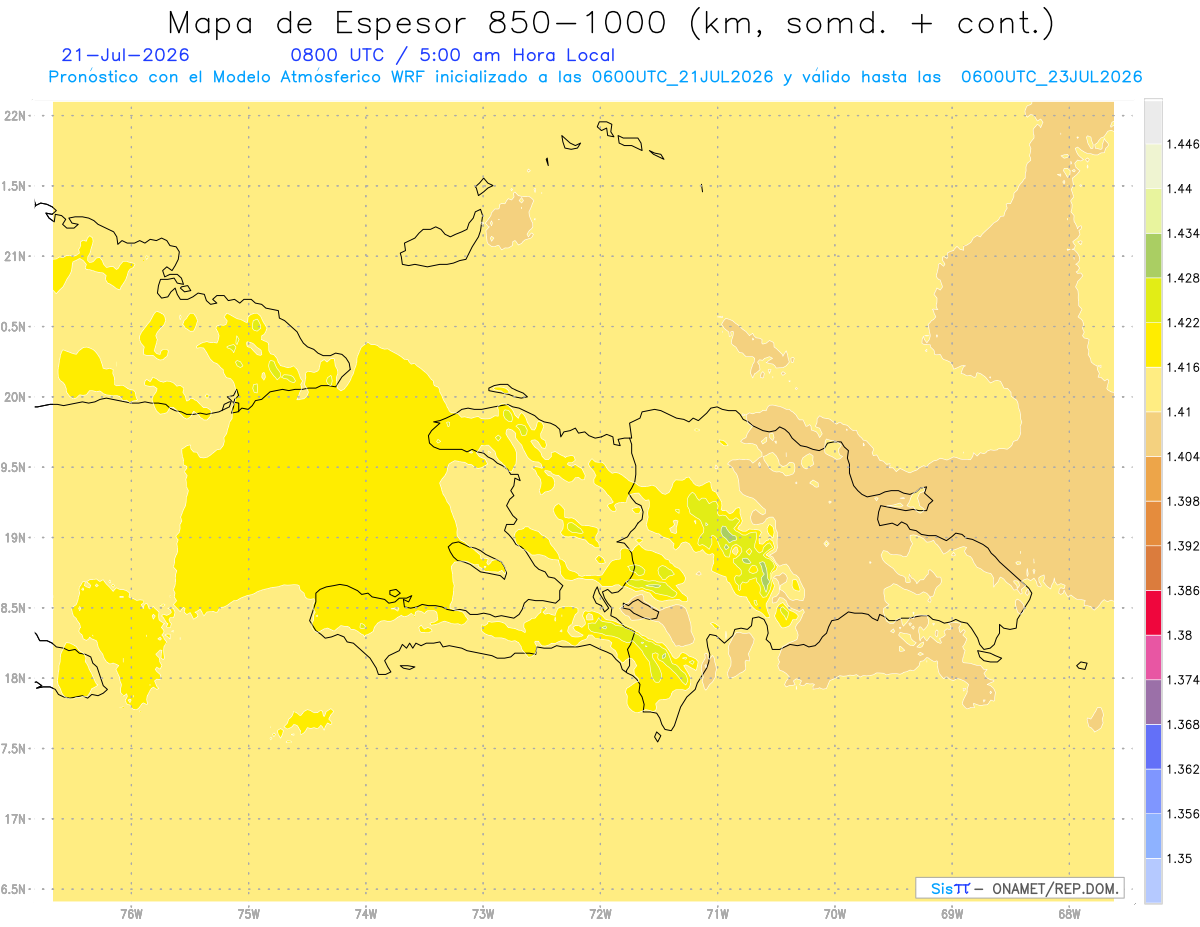Viewport: 1200px width, 927px height.
Task: Click the '1.35' colorbar value
Action: click(x=1179, y=859)
